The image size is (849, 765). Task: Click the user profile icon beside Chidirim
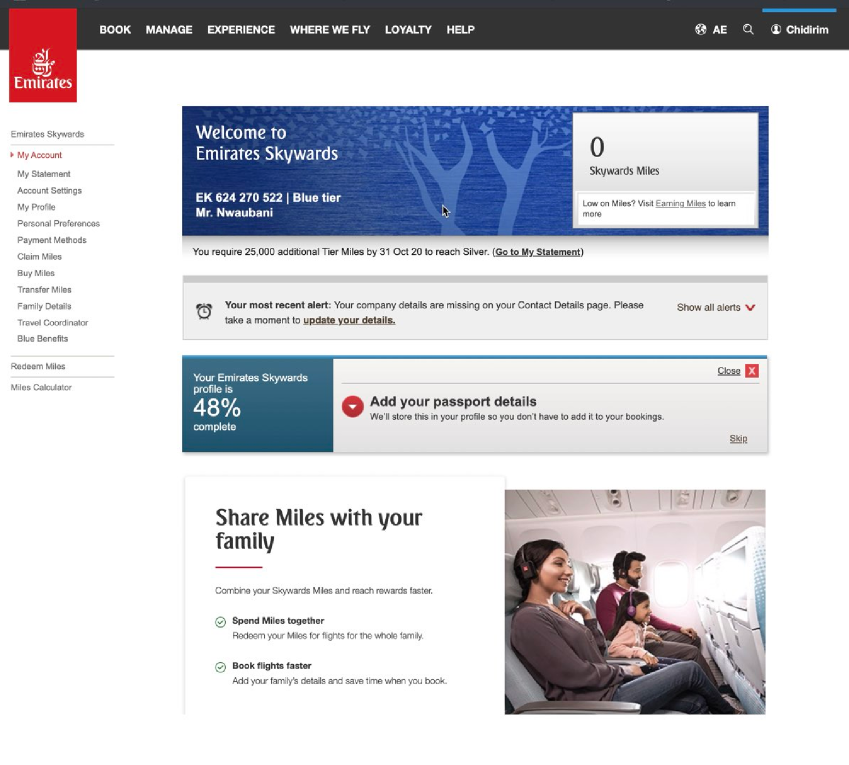776,29
